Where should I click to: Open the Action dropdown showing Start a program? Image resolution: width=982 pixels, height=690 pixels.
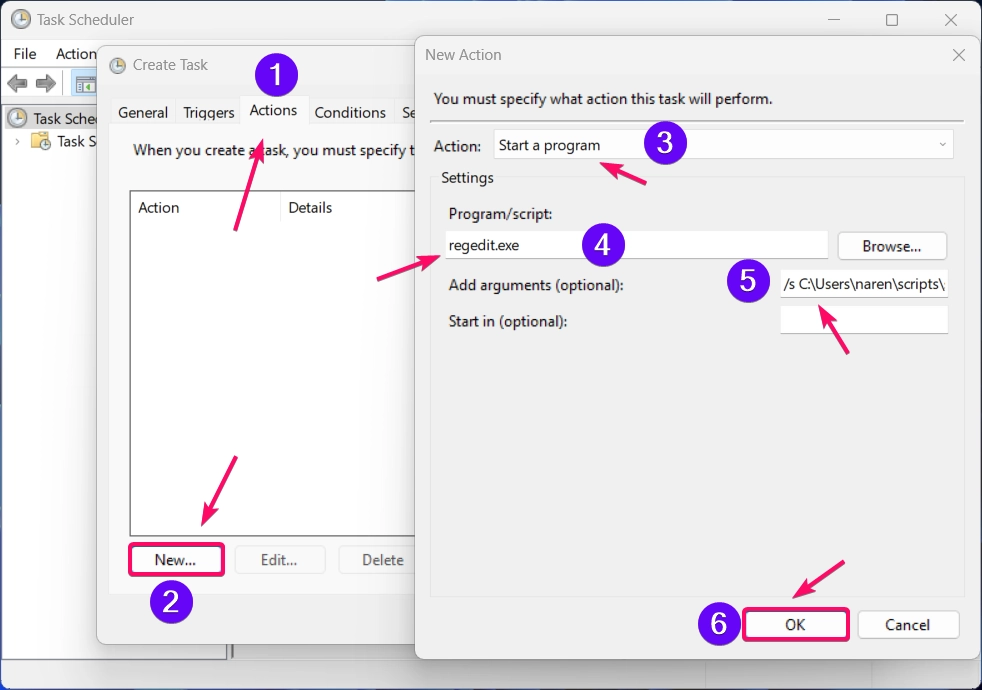(723, 145)
